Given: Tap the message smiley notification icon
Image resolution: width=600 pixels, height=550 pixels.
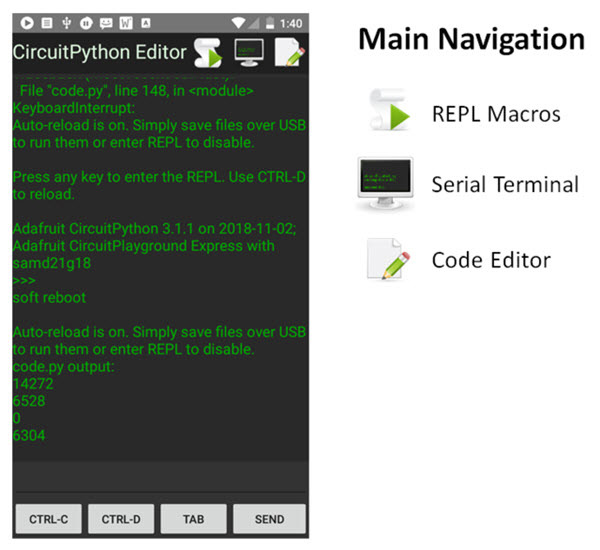Looking at the screenshot, I should coord(106,22).
